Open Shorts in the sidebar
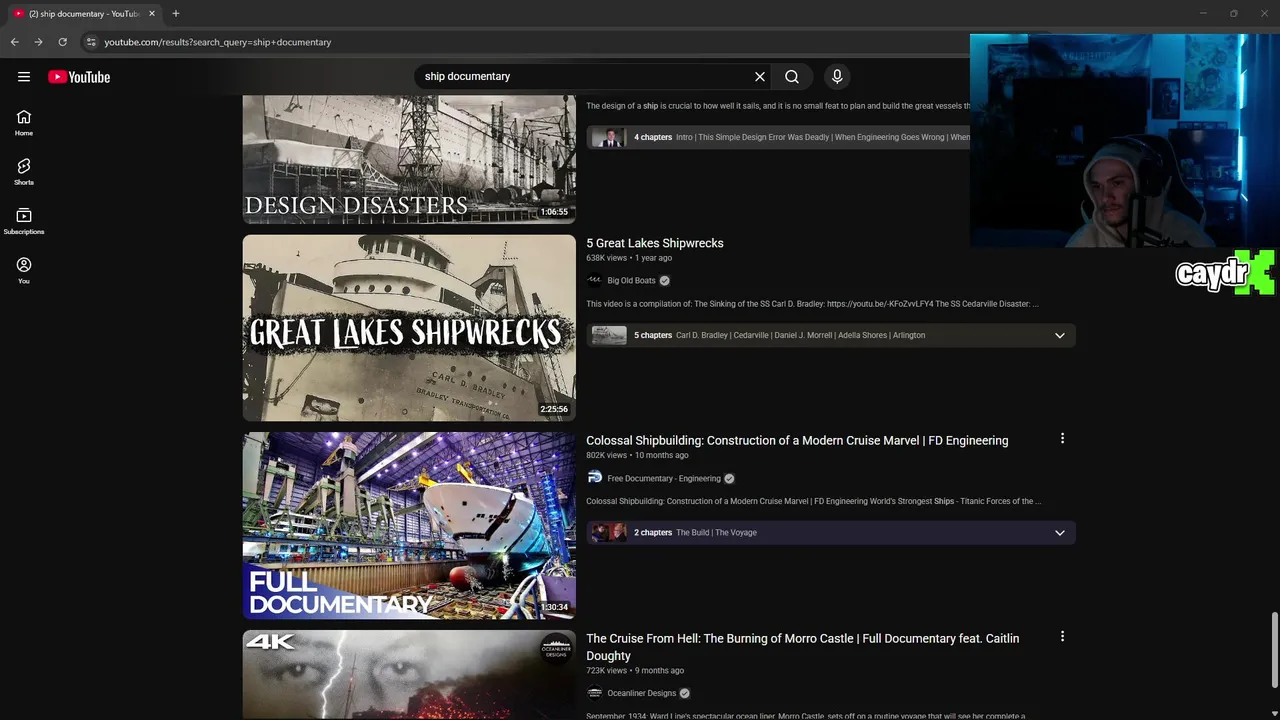Viewport: 1280px width, 720px height. (x=24, y=172)
